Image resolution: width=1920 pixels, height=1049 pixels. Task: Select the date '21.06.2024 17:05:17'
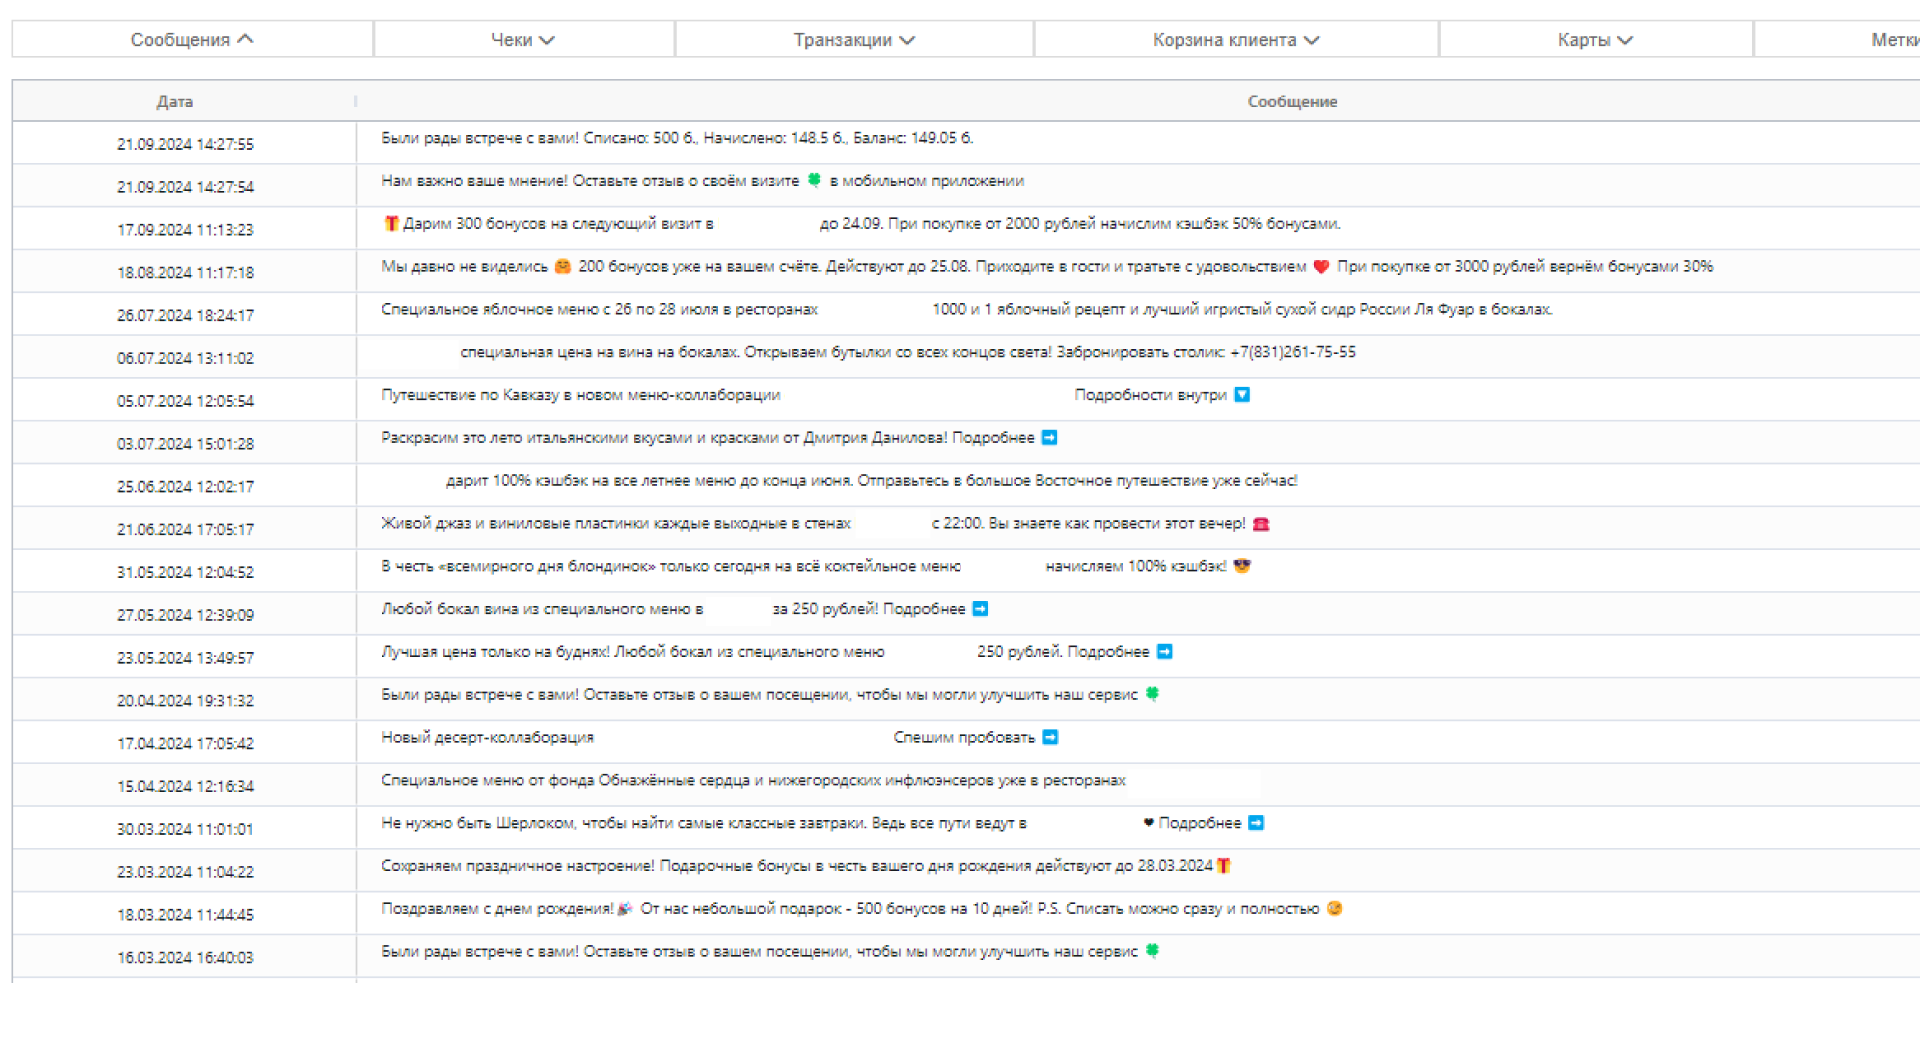click(x=185, y=530)
